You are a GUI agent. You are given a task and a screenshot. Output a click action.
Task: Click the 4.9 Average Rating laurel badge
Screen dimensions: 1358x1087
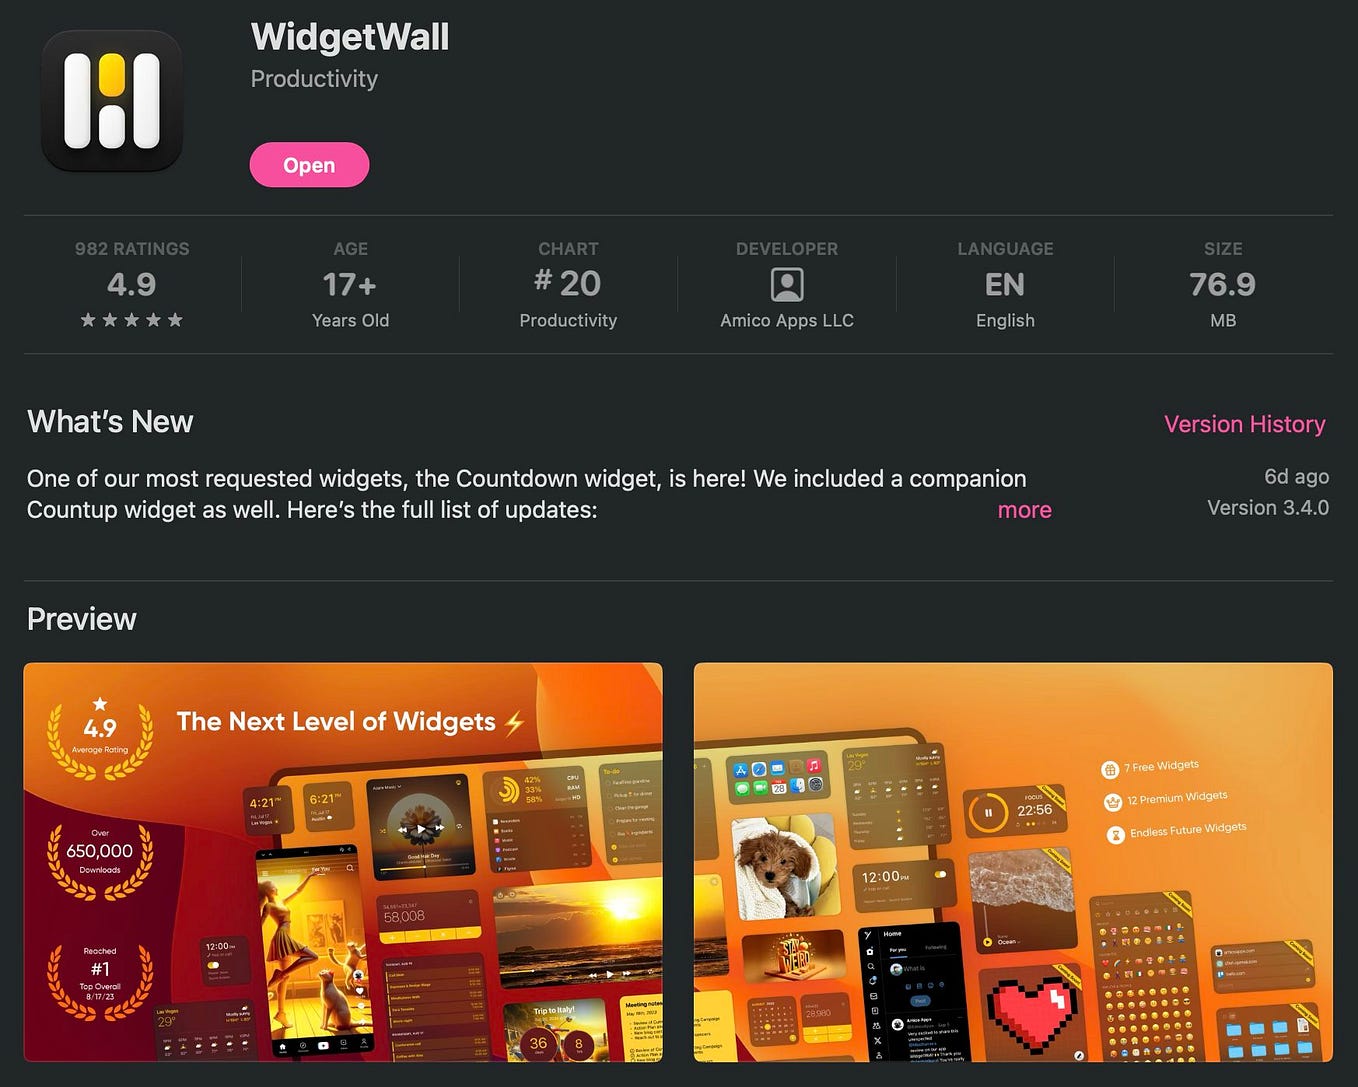[100, 737]
